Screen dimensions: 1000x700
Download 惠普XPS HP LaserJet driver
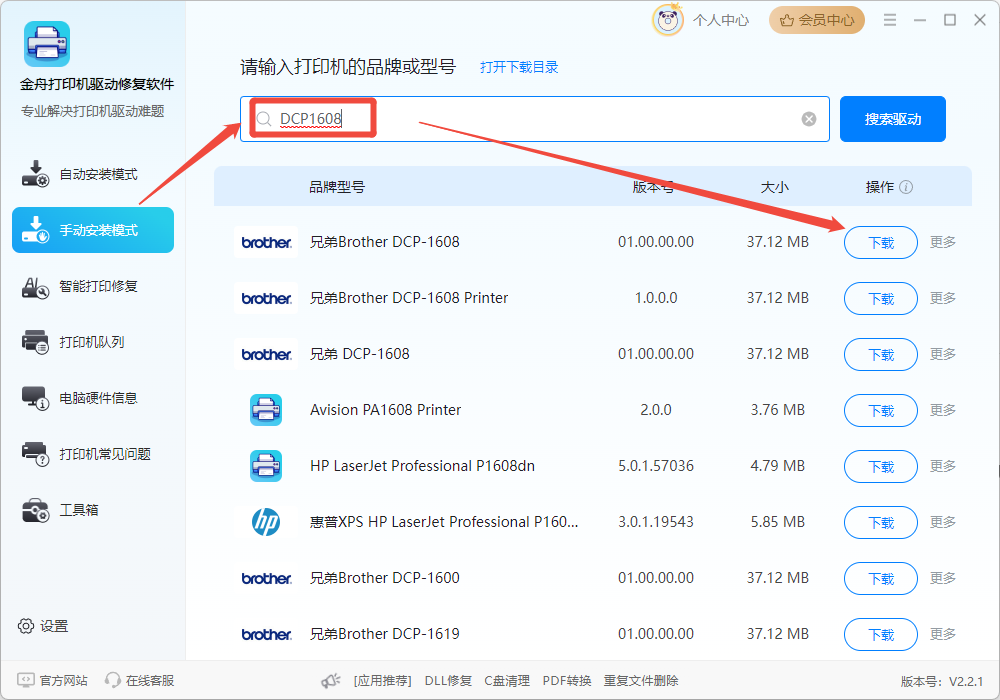coord(881,523)
